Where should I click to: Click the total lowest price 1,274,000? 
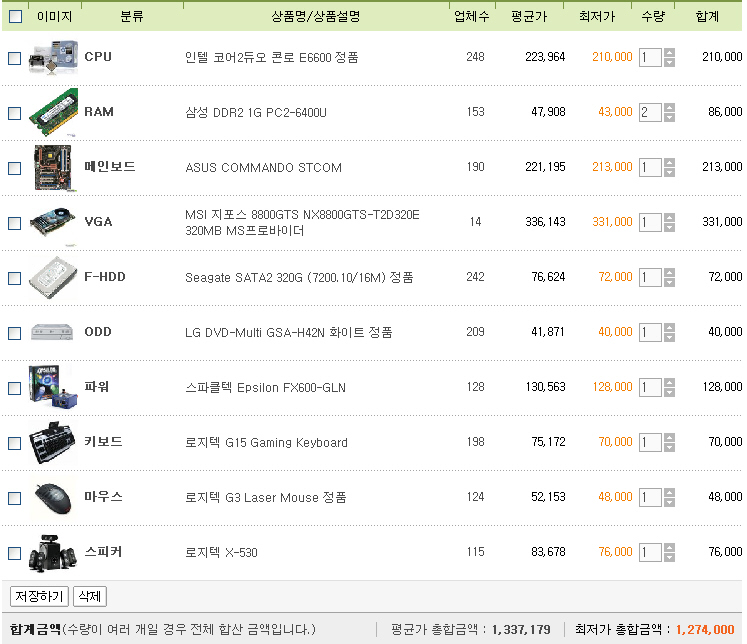click(705, 630)
